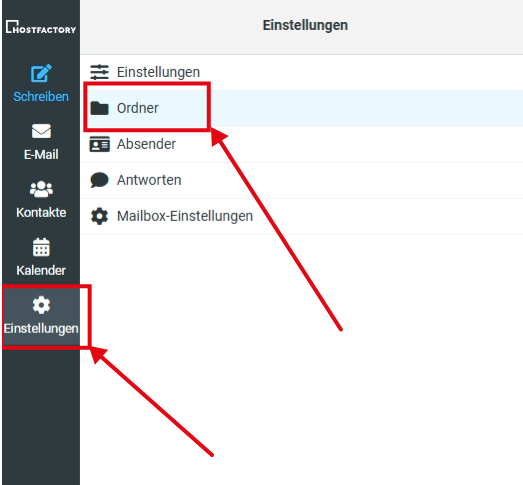523x485 pixels.
Task: Click the ID card icon beside Absender
Action: [99, 144]
